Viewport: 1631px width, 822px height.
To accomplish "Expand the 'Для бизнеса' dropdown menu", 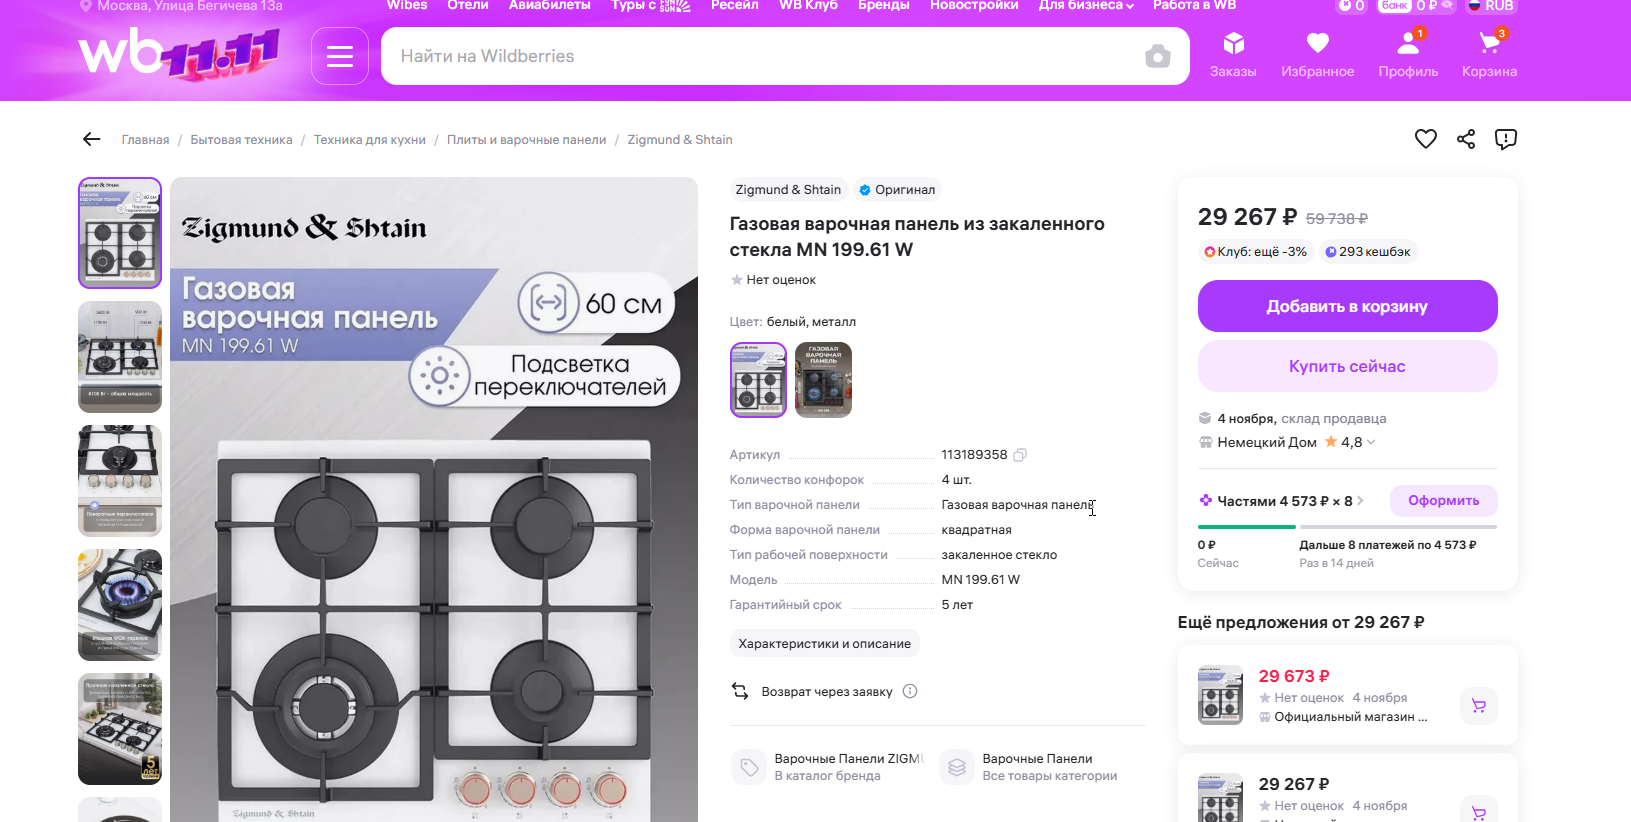I will coord(1086,5).
